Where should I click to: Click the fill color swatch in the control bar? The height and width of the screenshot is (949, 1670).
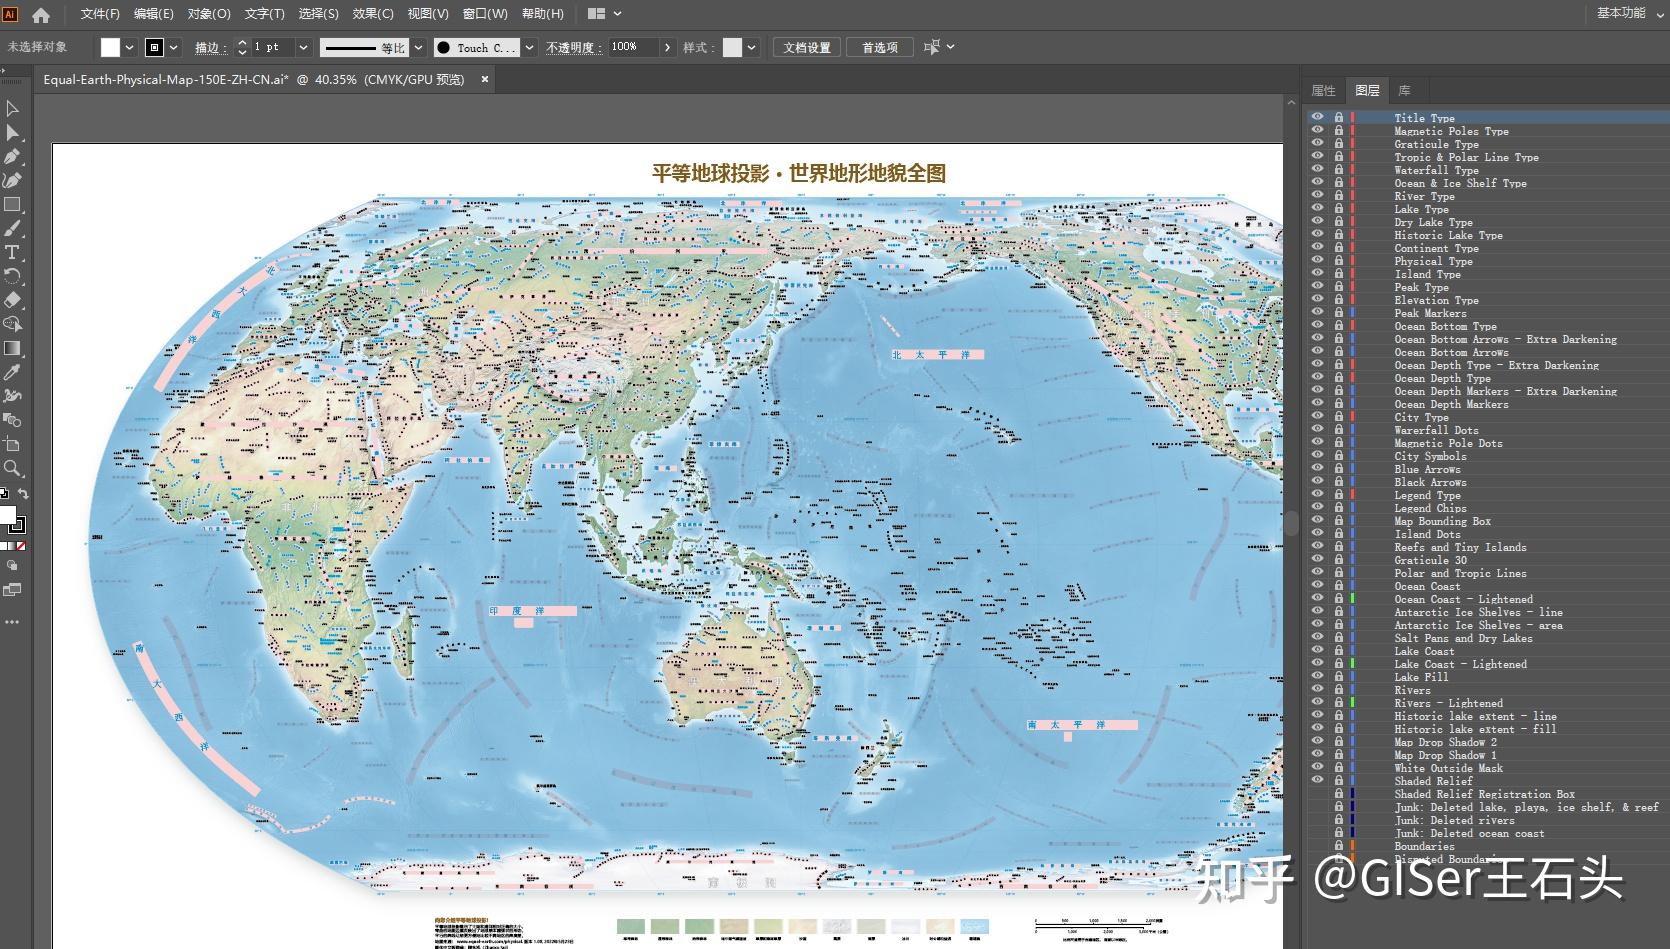pos(110,46)
